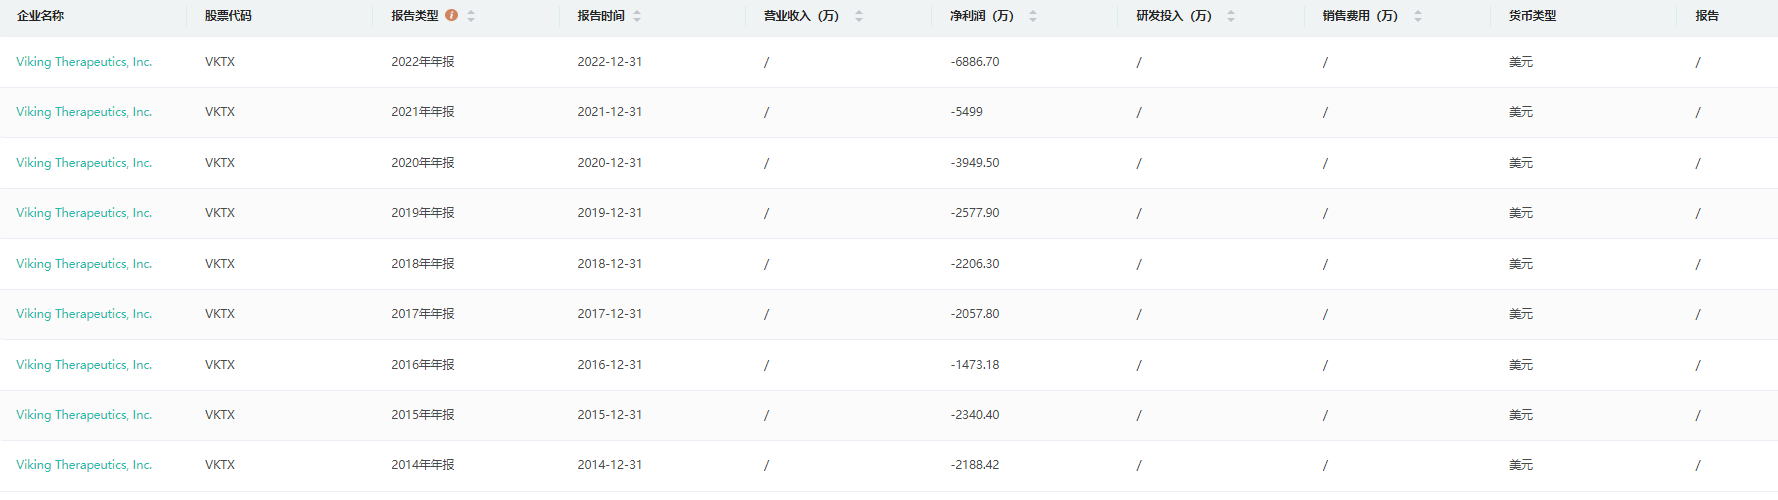Click the 货币类型 column header
The image size is (1778, 500).
(1532, 16)
